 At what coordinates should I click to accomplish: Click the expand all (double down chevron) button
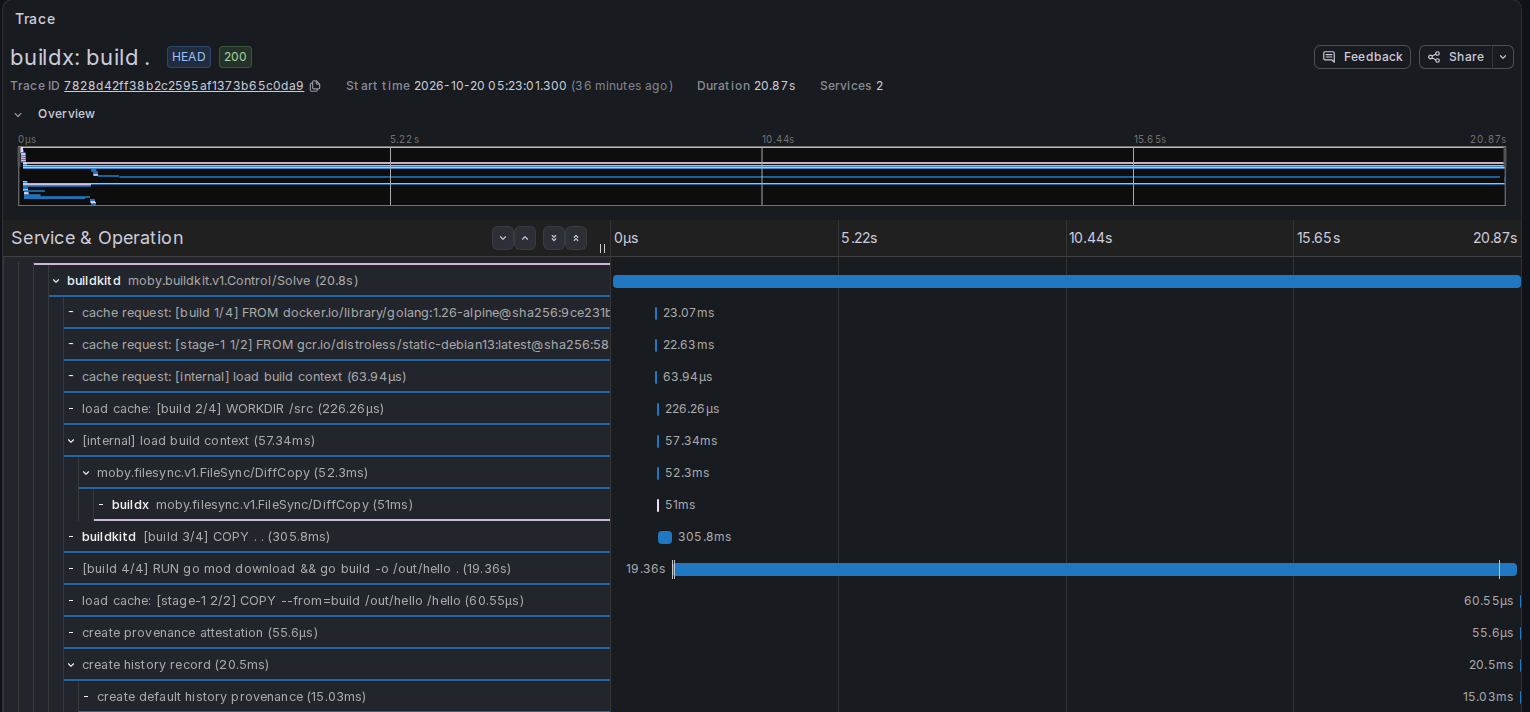coord(554,238)
